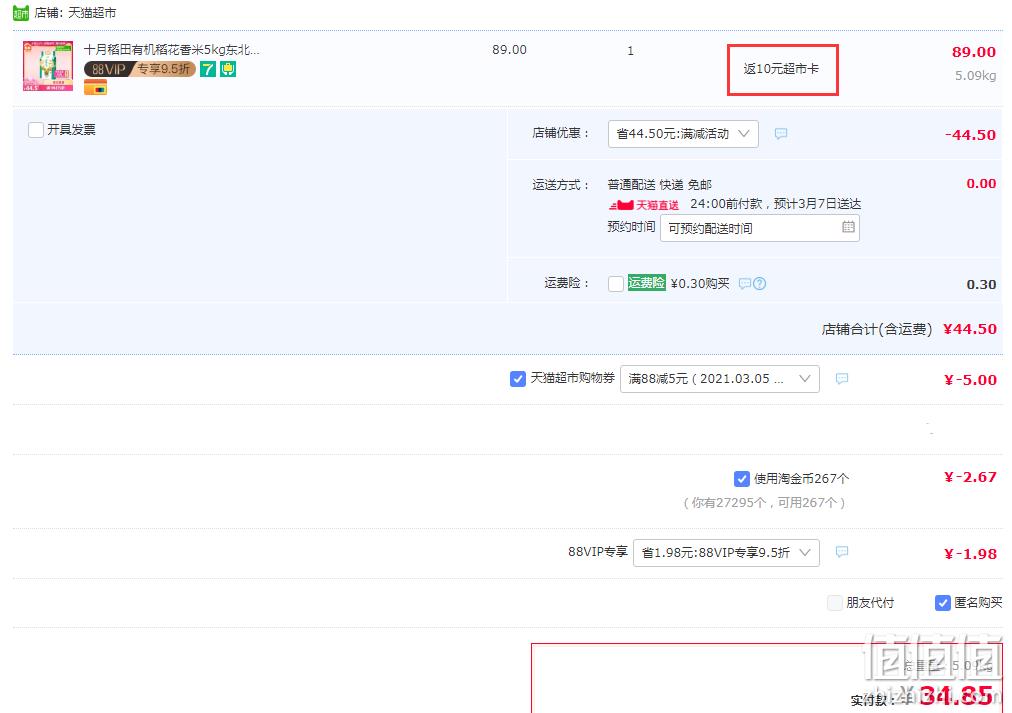Screen dimensions: 1012x713
Task: Click the item total price 89.00 in red
Action: [974, 52]
